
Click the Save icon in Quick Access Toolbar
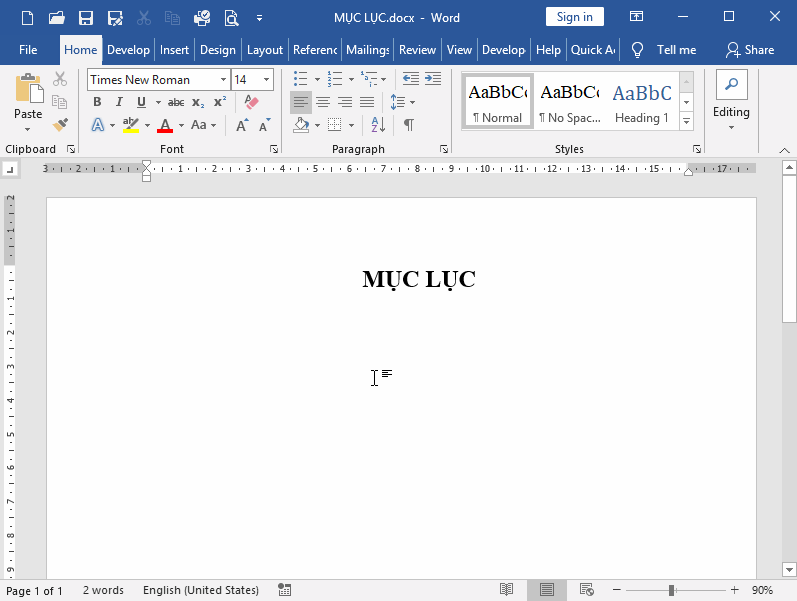(x=86, y=17)
